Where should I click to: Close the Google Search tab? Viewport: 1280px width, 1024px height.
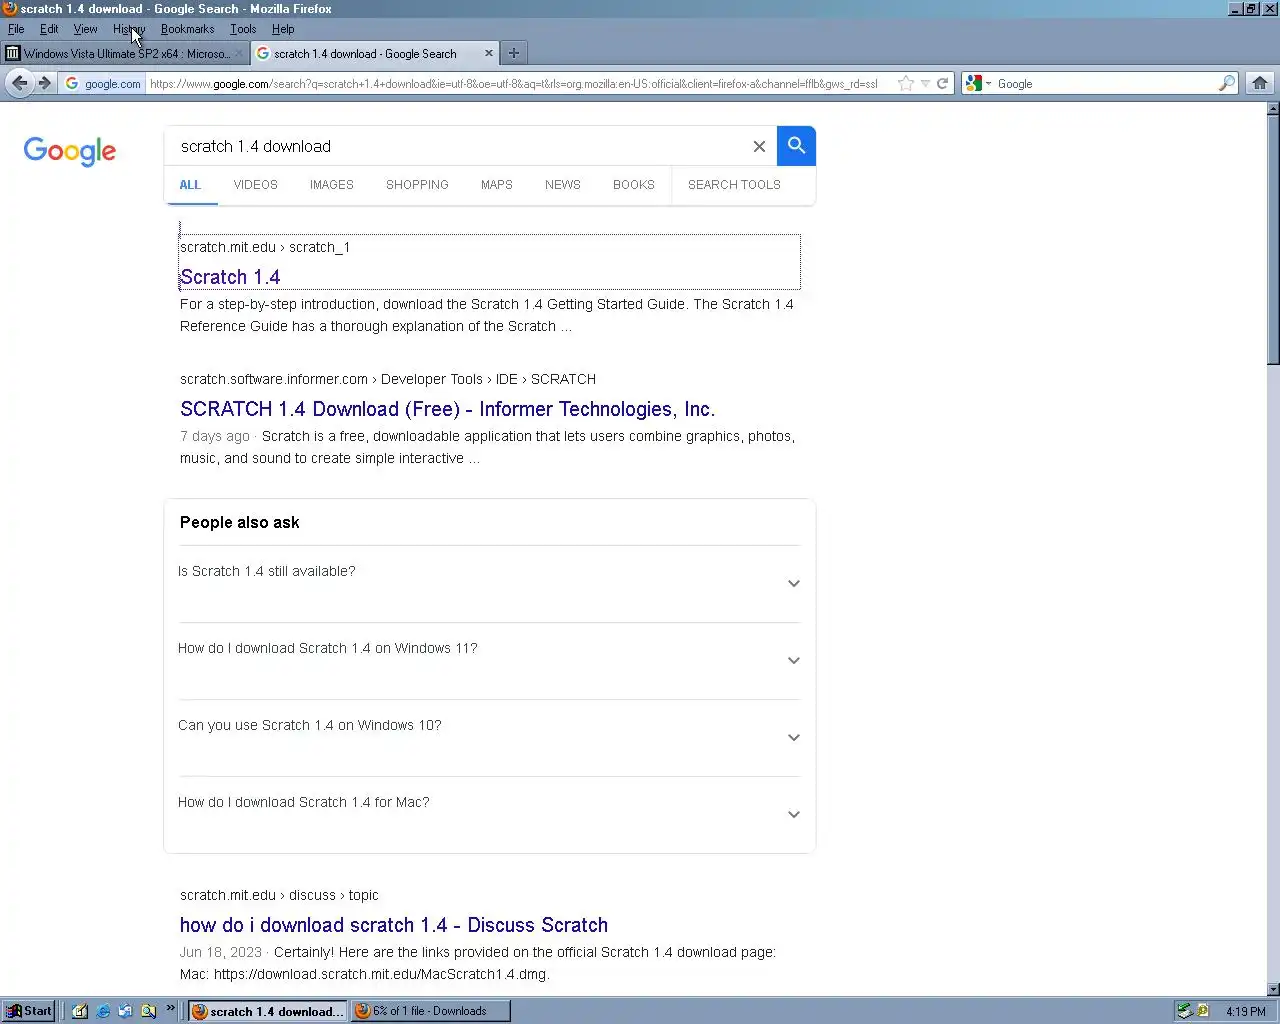(x=489, y=53)
